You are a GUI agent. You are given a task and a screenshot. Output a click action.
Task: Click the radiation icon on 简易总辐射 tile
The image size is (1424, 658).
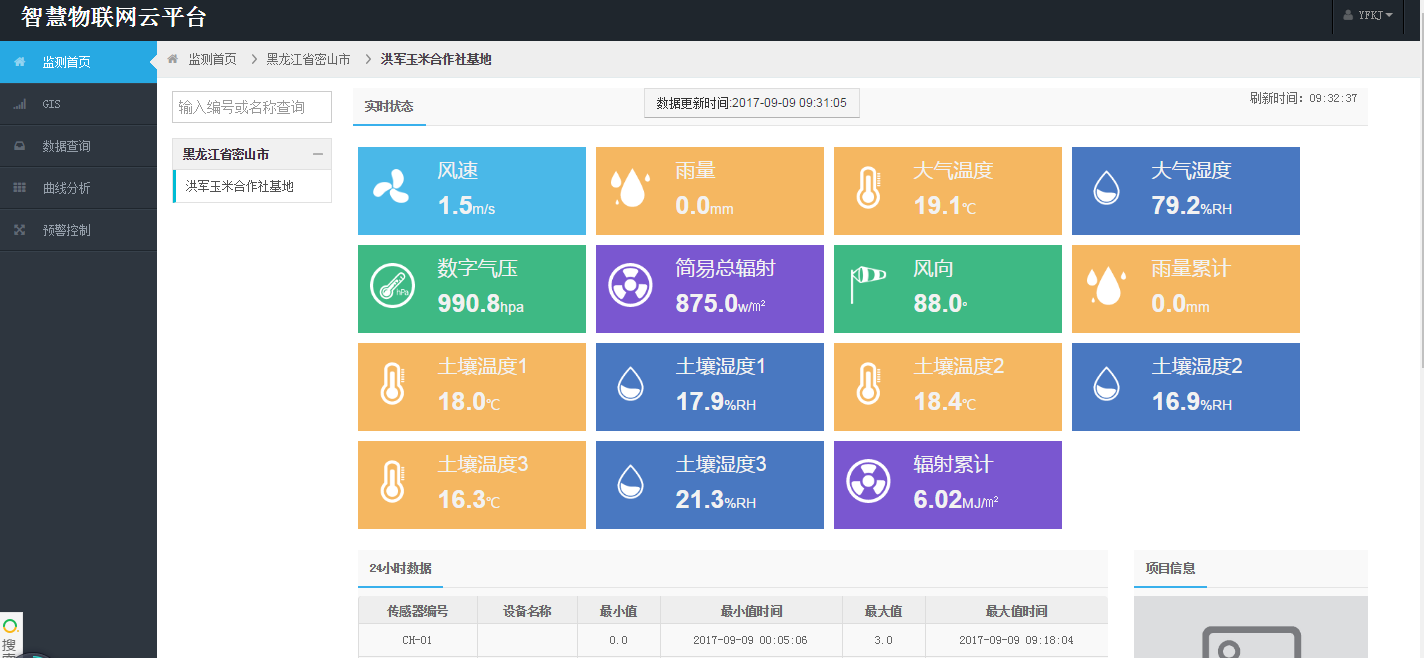630,283
